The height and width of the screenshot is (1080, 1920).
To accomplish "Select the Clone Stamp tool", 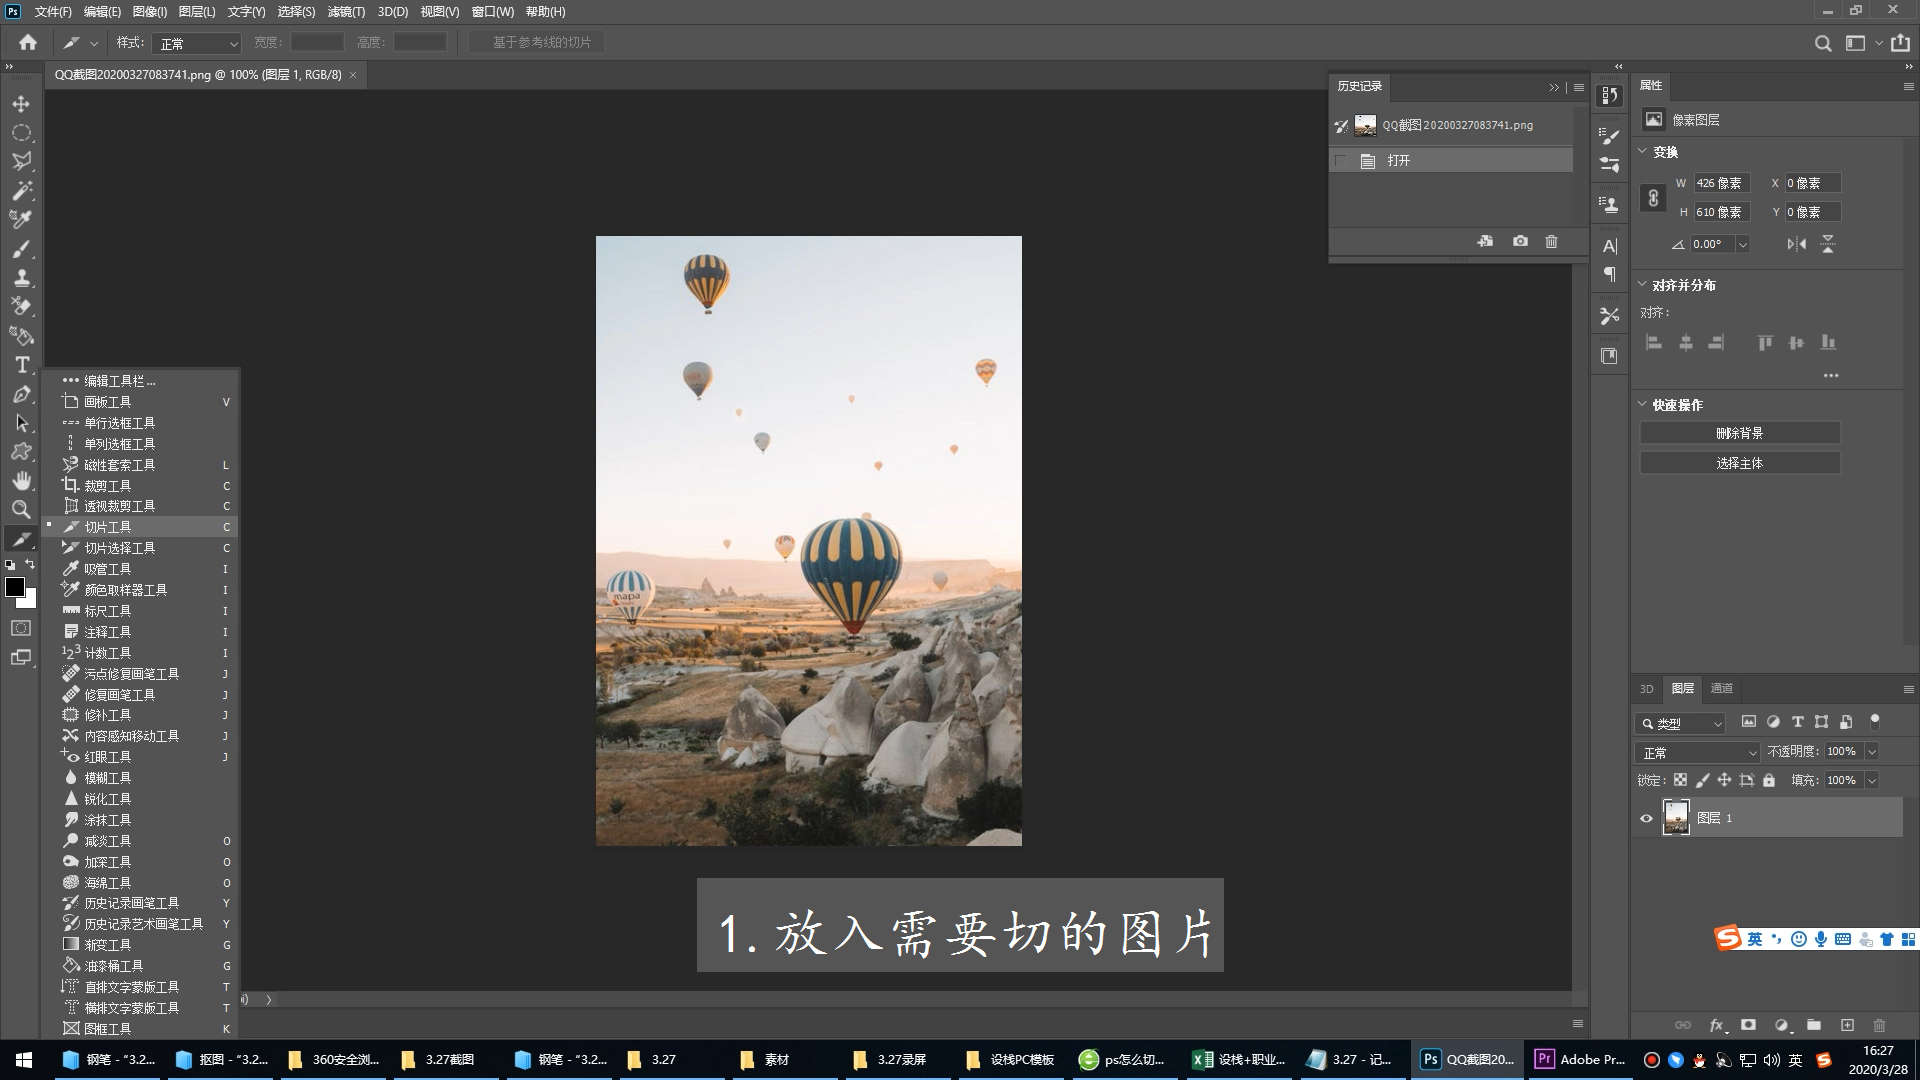I will point(21,278).
